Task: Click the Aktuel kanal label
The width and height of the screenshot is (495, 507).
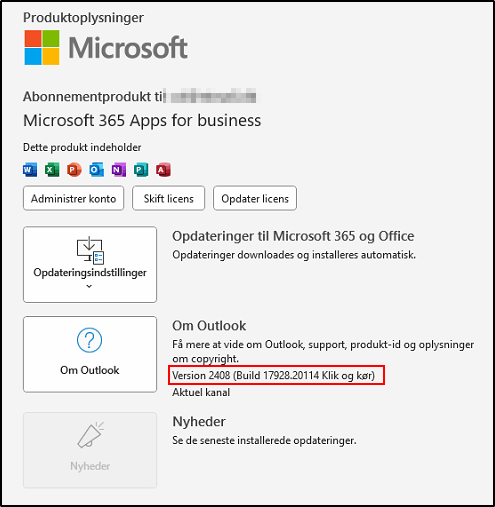Action: pyautogui.click(x=201, y=392)
